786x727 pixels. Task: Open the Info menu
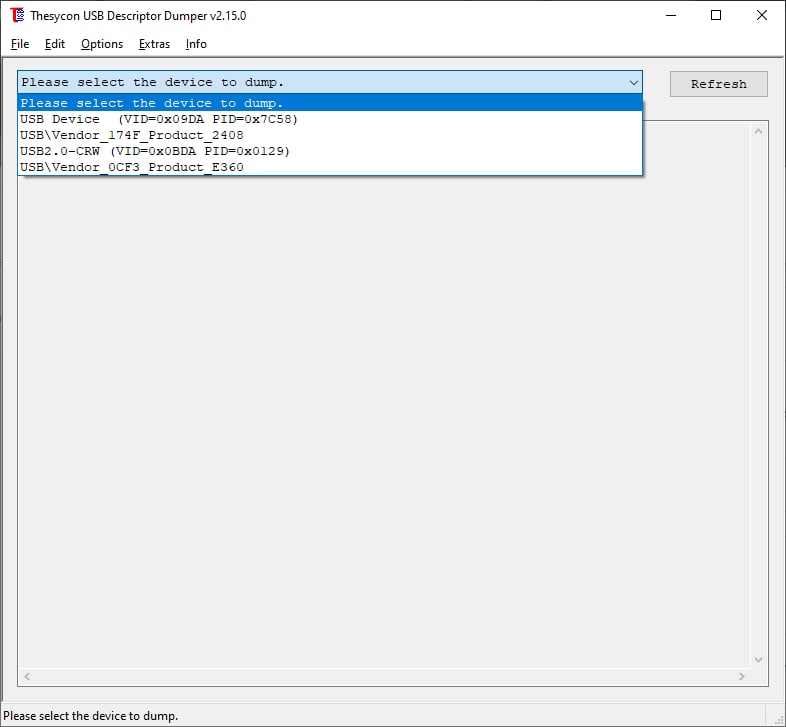pos(196,44)
